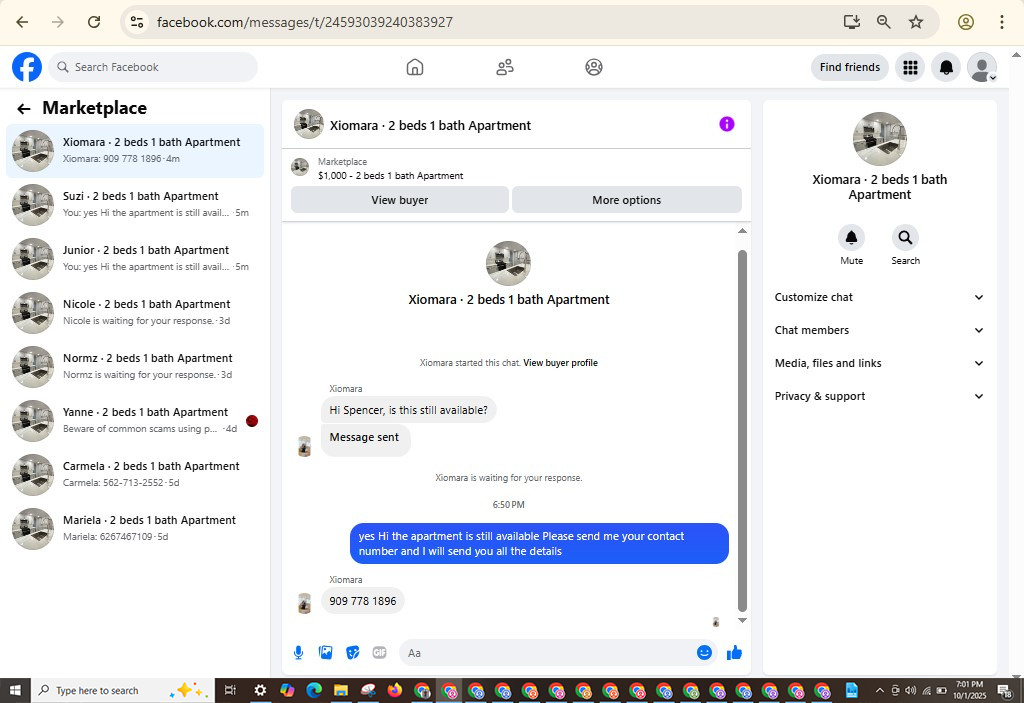
Task: Open browser zoom magnifier icon
Action: (884, 22)
